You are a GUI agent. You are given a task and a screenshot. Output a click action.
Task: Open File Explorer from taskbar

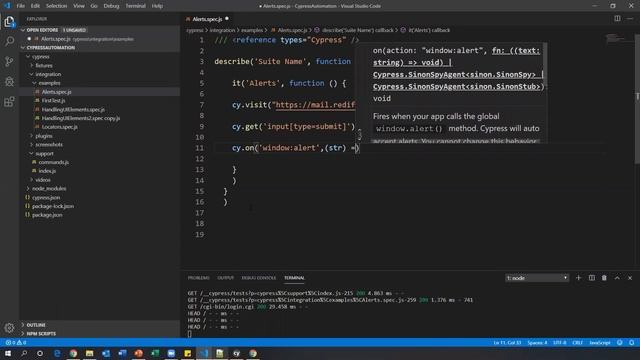pyautogui.click(x=89, y=353)
